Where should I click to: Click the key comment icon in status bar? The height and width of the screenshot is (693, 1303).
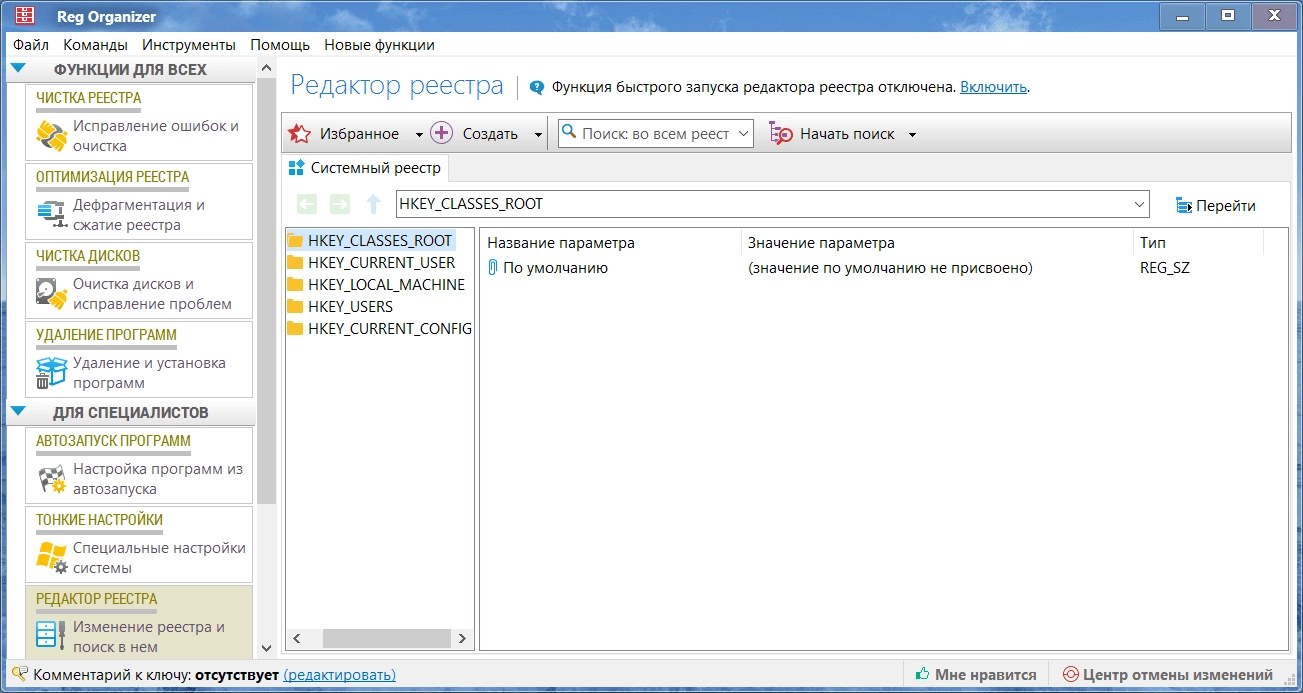20,674
